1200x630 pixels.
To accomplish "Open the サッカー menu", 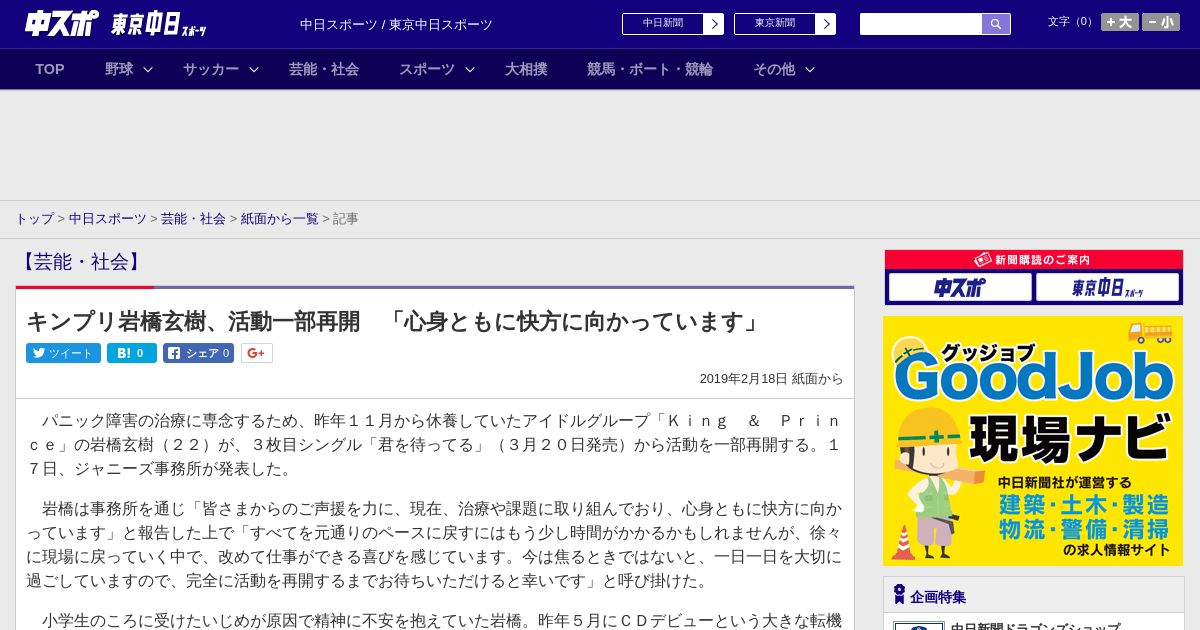I will (x=211, y=69).
